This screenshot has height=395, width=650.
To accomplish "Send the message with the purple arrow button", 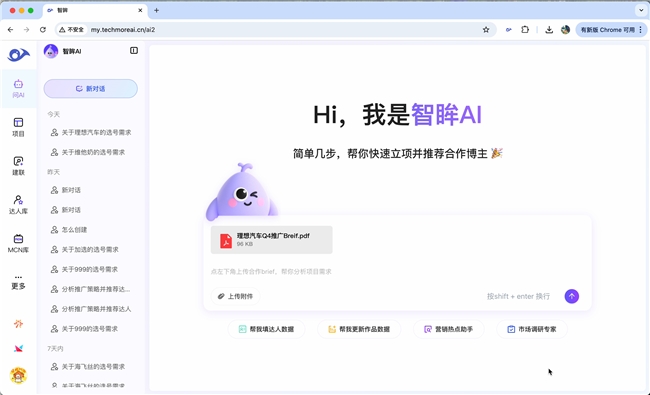I will click(572, 296).
